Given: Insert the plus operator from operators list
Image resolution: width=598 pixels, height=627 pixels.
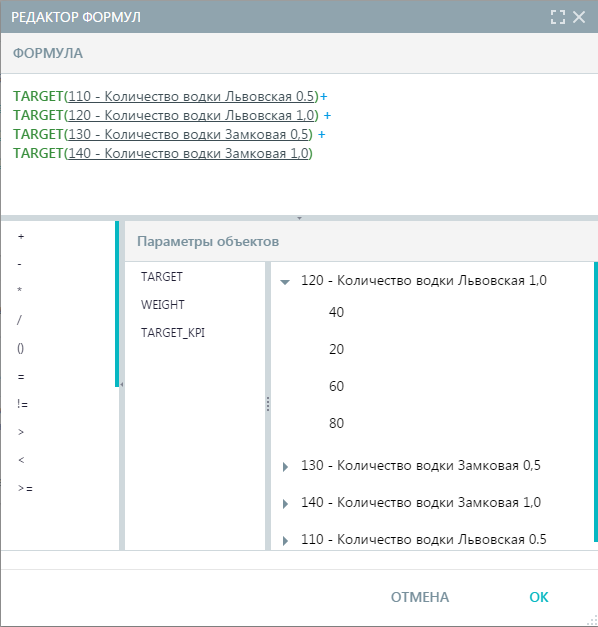Looking at the screenshot, I should pyautogui.click(x=21, y=236).
